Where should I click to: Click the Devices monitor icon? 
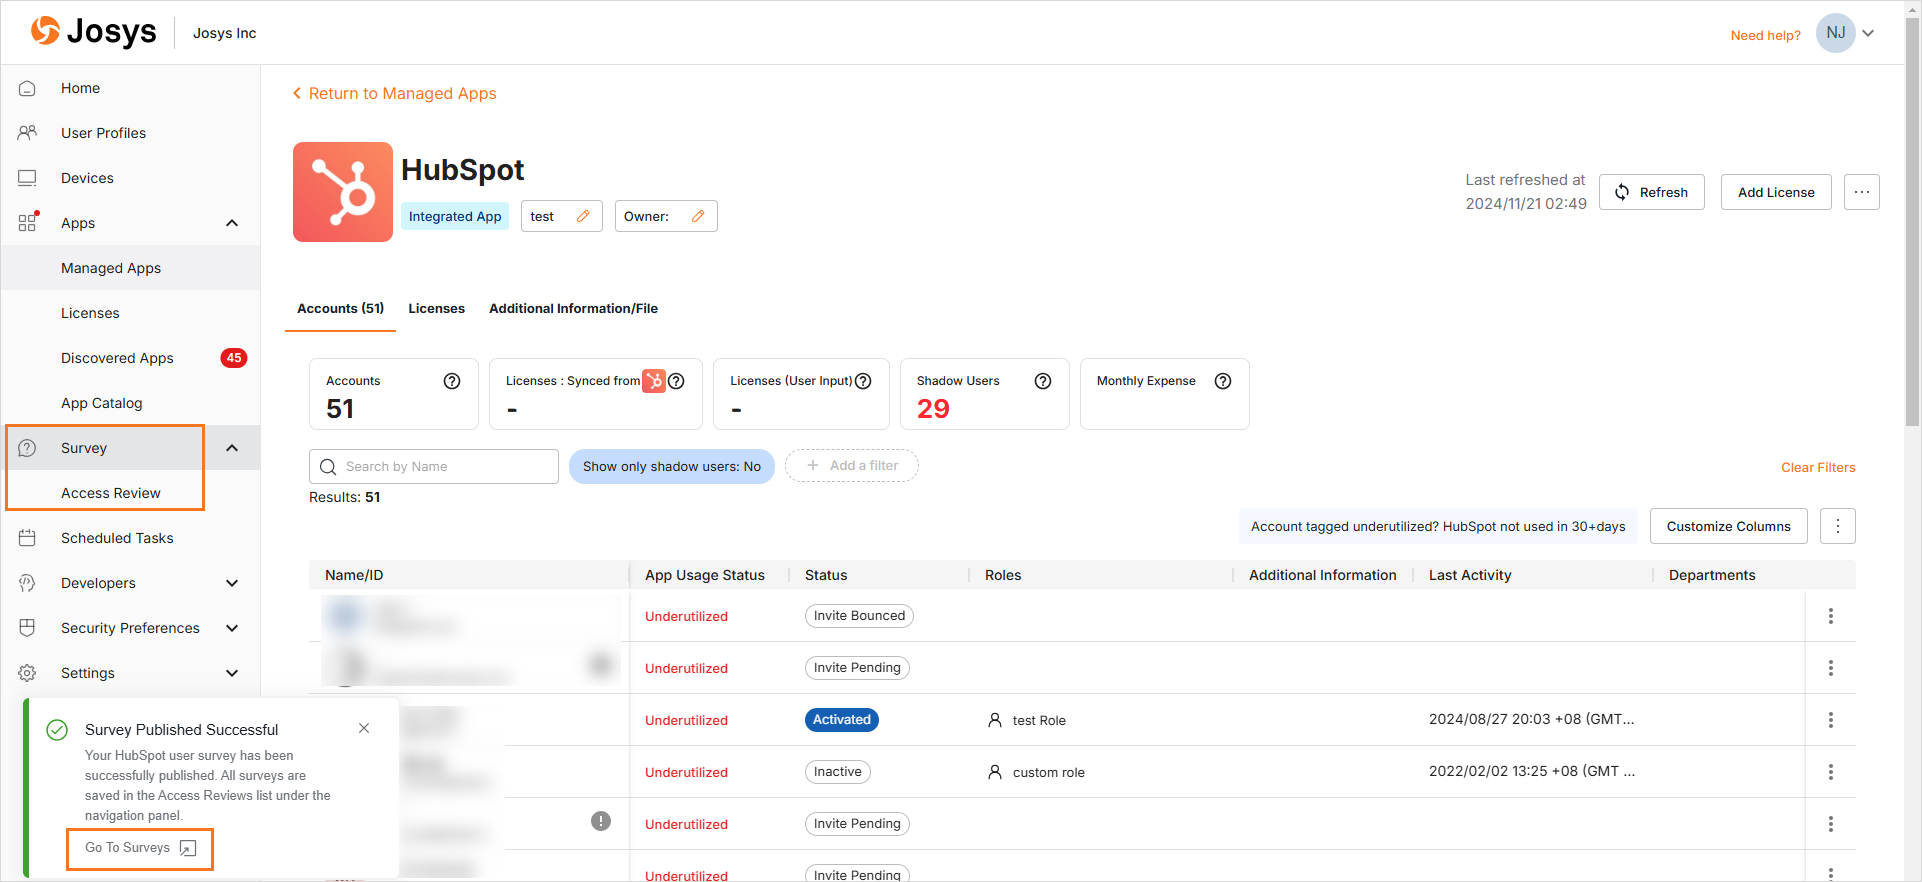27,178
